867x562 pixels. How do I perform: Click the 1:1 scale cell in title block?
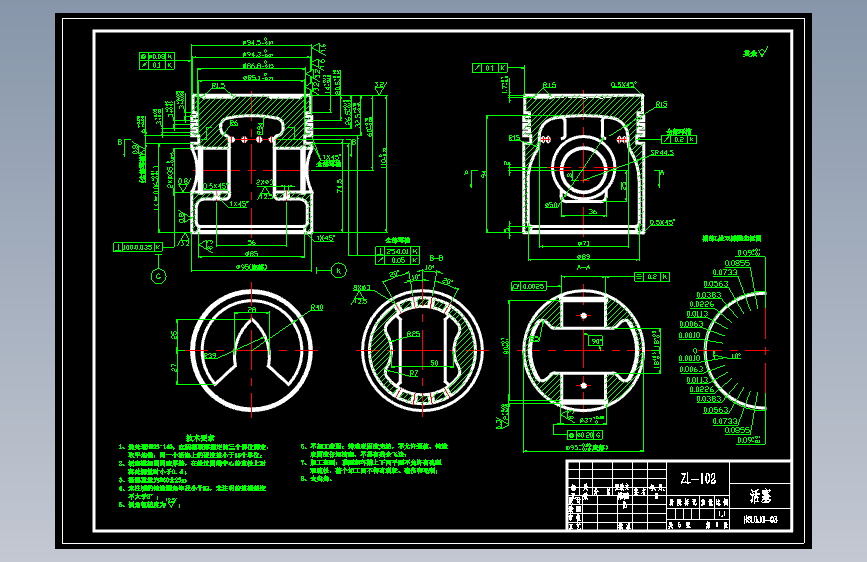click(x=722, y=514)
